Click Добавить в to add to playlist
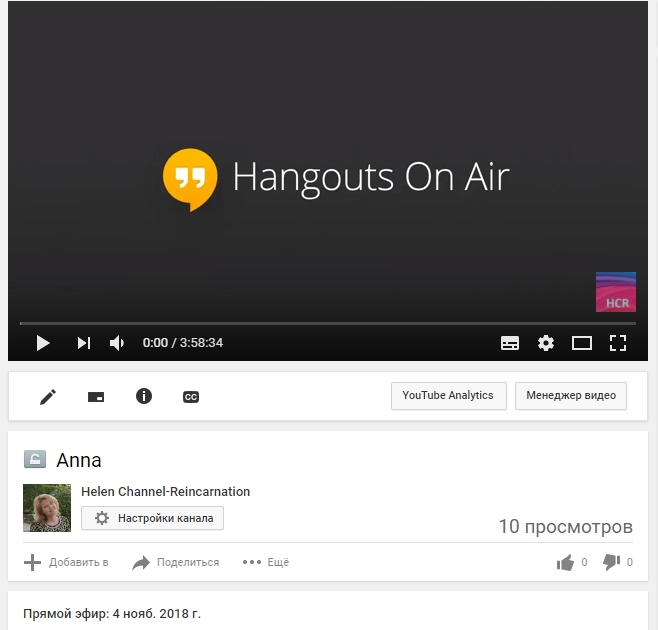 66,563
